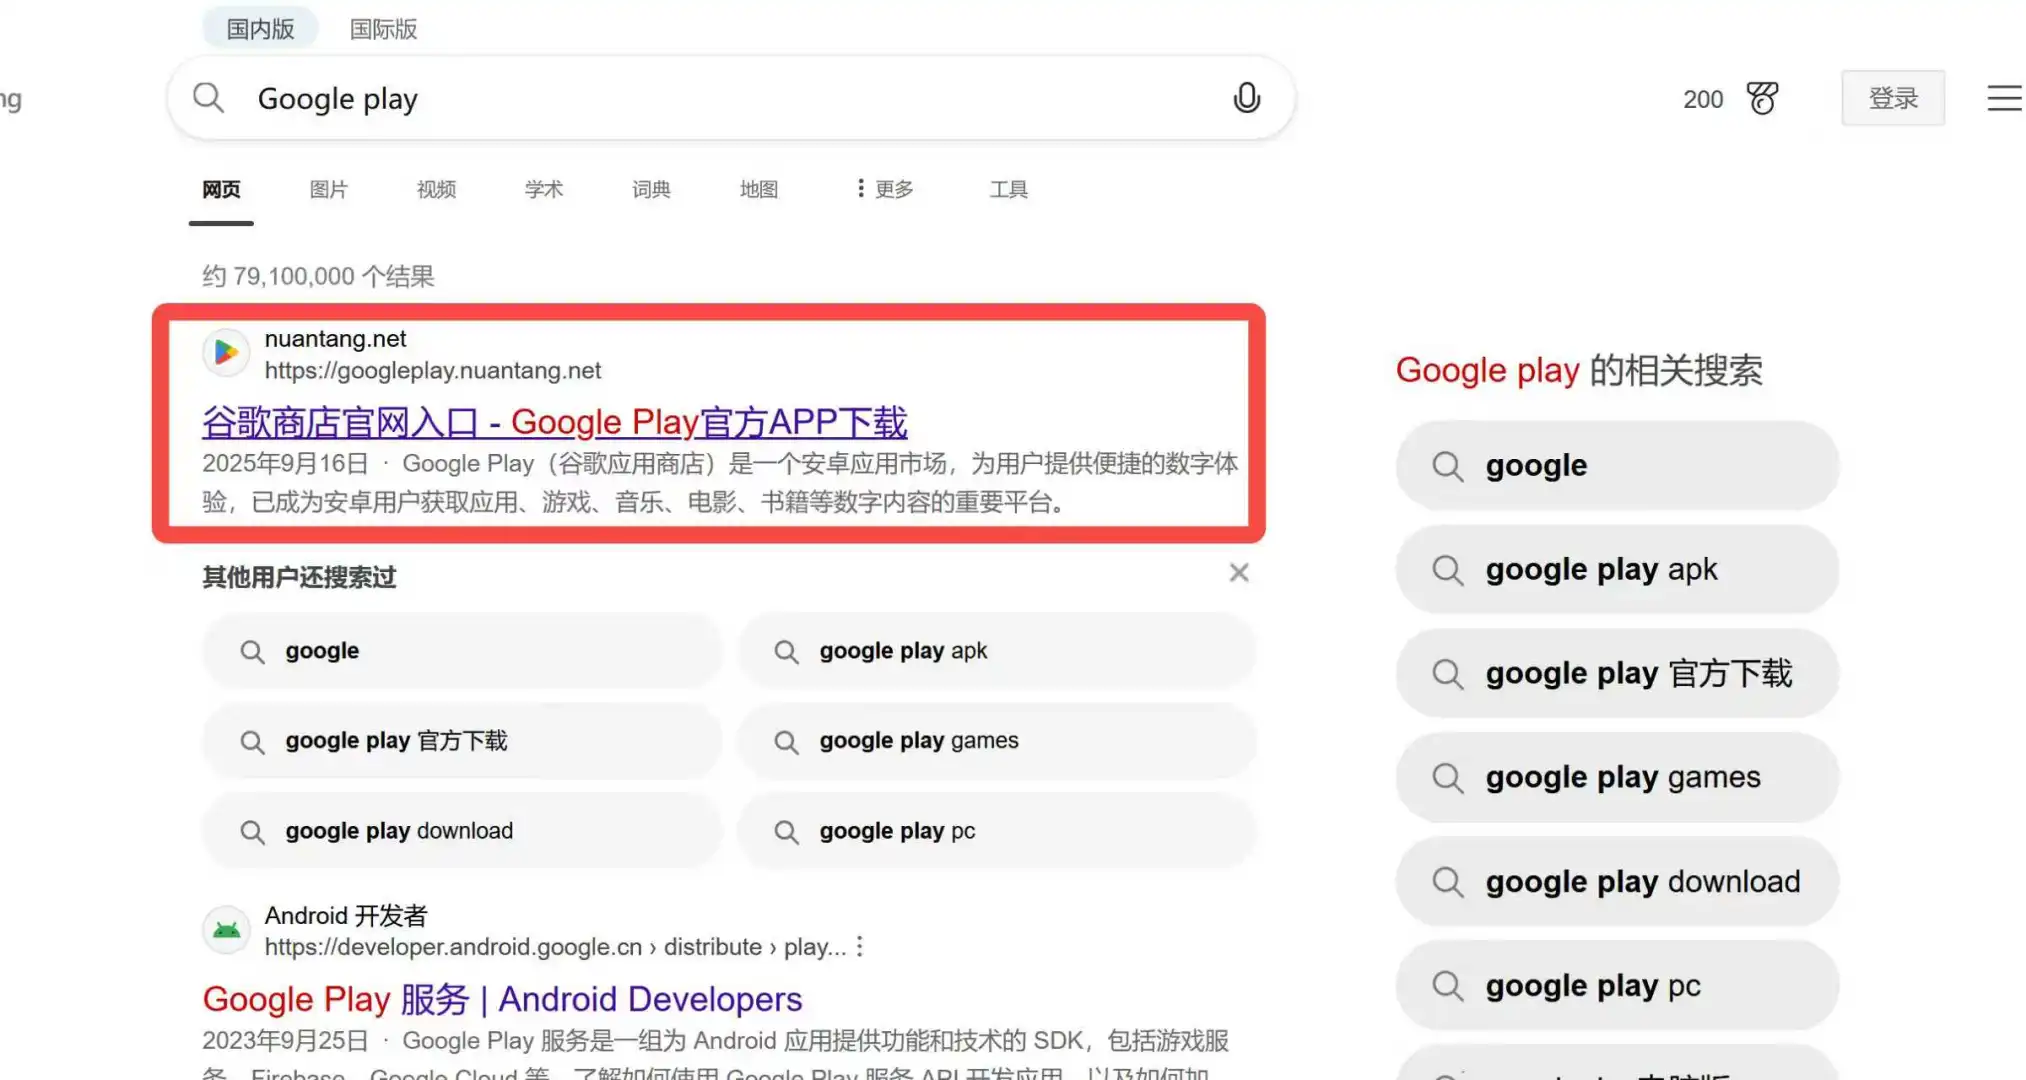Click the magnifier icon in search box
This screenshot has height=1080, width=2026.
pos(208,98)
